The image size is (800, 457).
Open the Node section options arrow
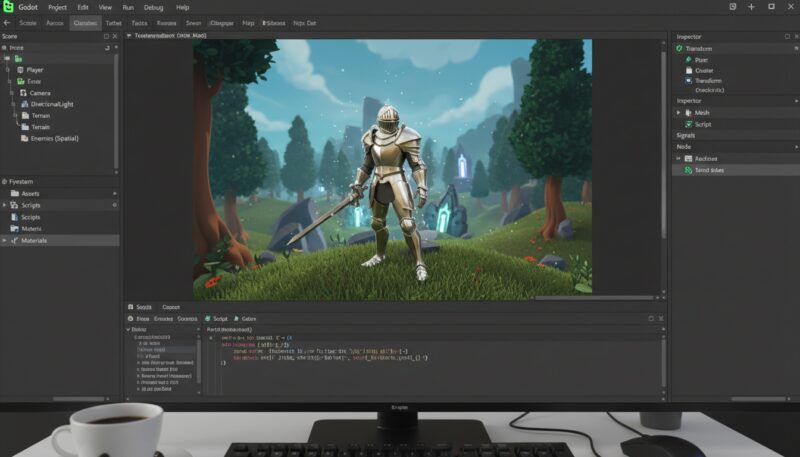click(796, 147)
